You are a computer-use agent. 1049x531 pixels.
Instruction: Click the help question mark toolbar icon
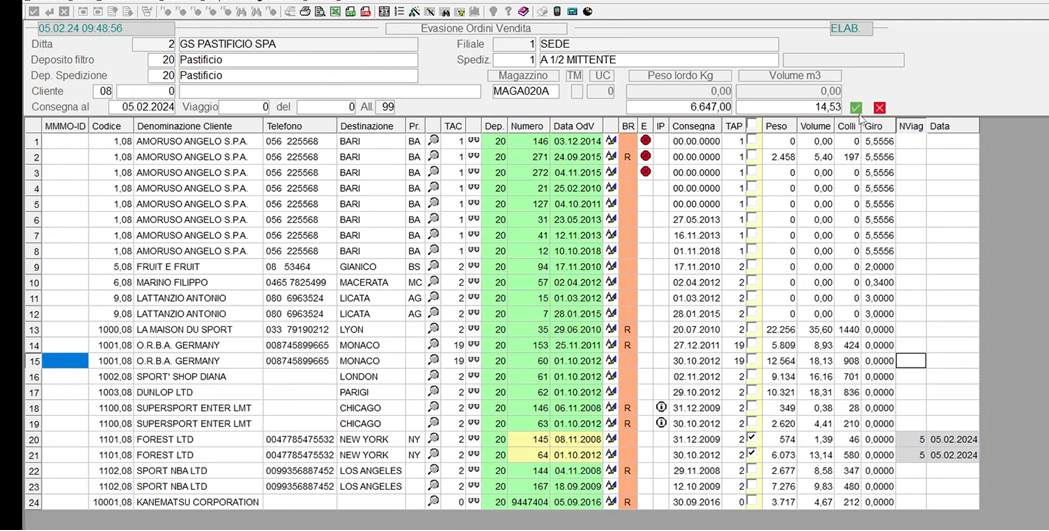(507, 12)
